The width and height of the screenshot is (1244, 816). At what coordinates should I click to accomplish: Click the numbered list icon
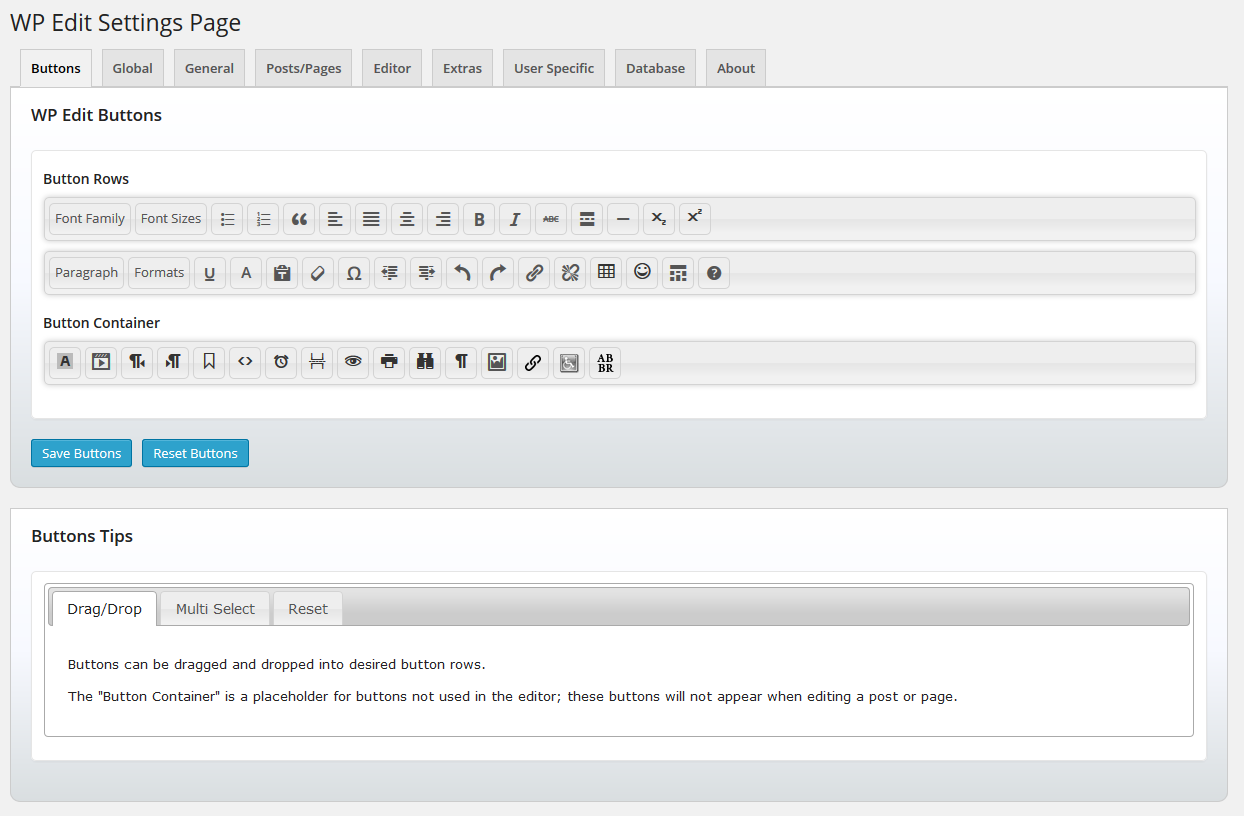coord(263,219)
